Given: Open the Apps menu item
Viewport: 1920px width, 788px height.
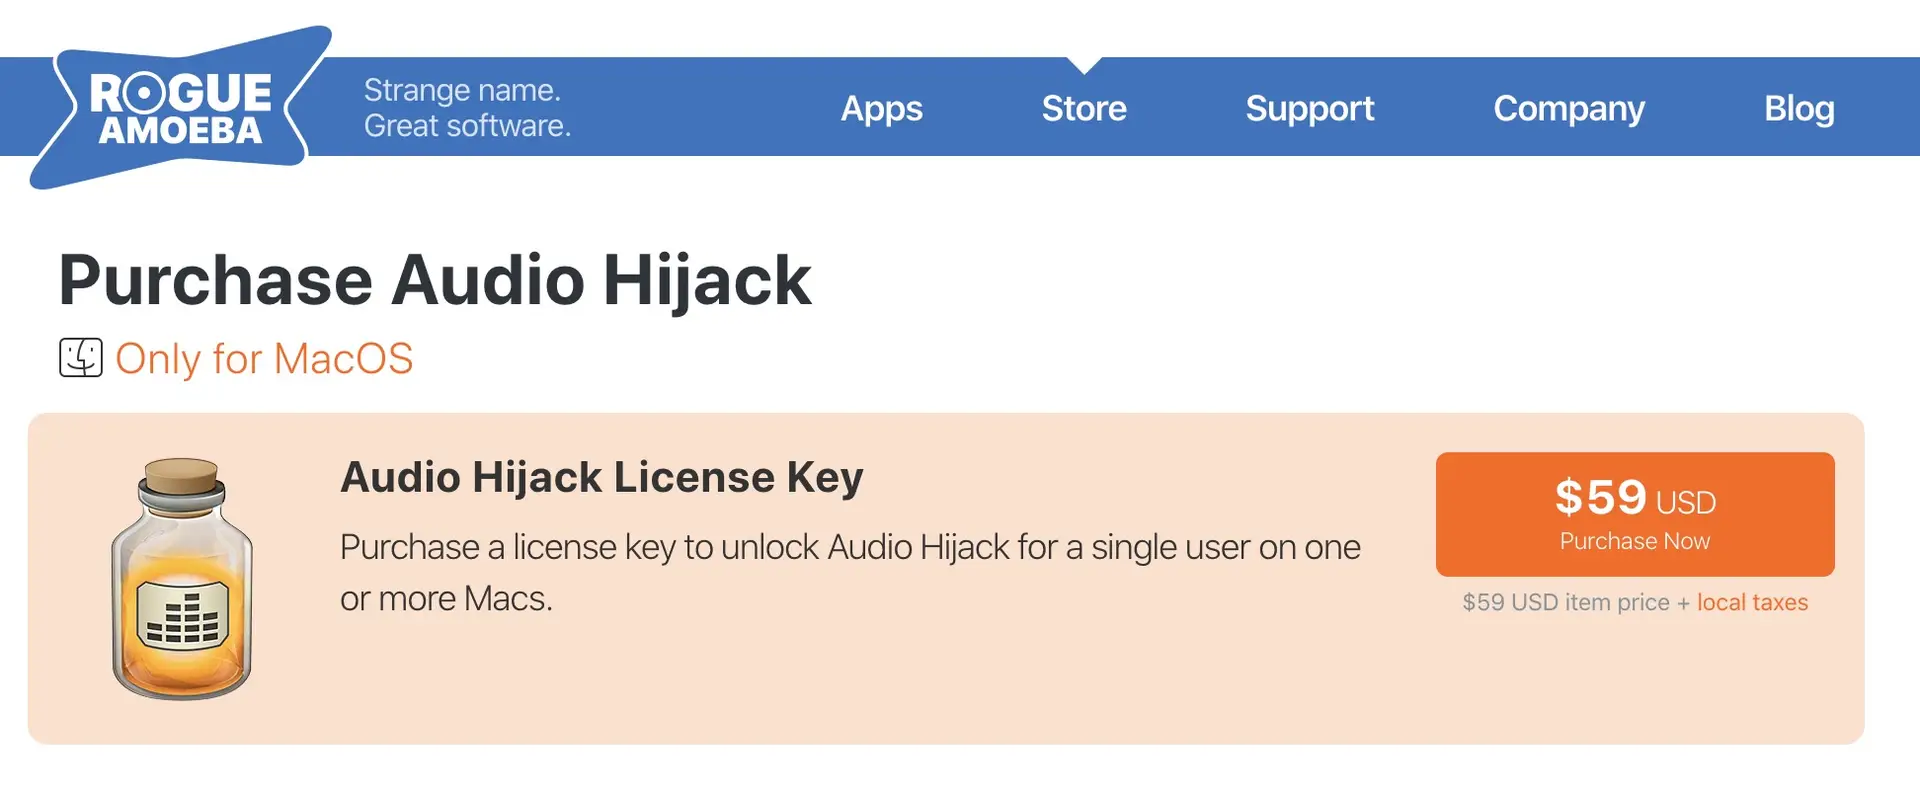Looking at the screenshot, I should point(881,109).
